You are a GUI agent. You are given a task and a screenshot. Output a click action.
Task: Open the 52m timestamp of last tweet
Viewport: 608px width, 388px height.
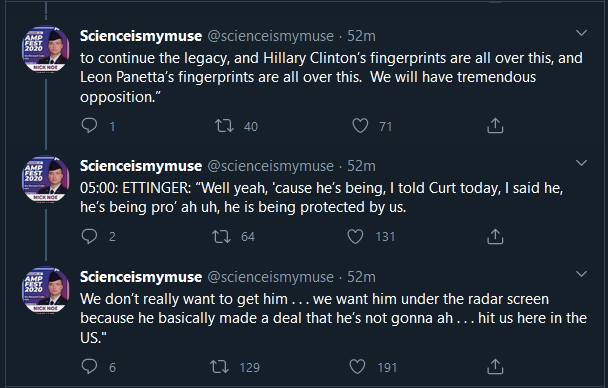click(x=361, y=277)
